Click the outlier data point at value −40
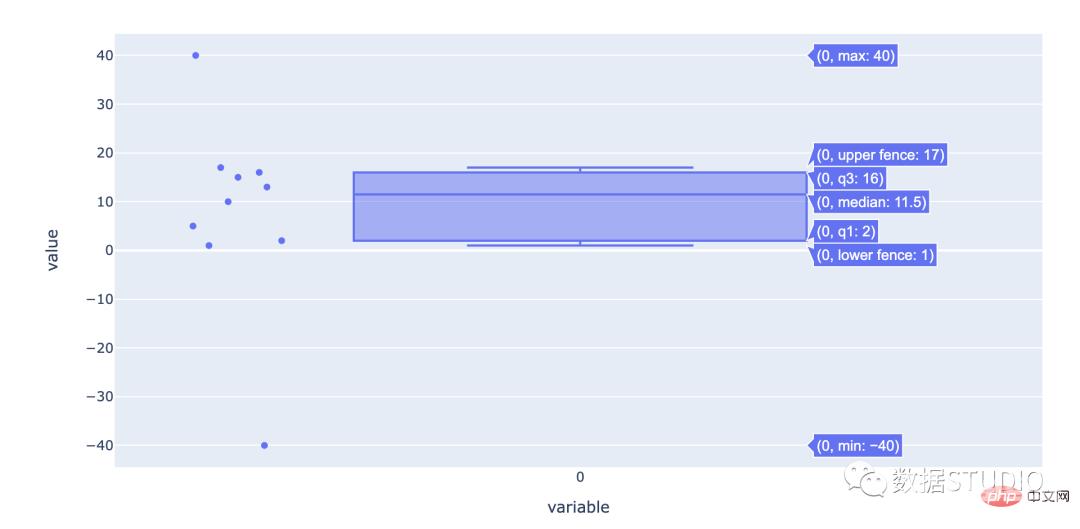The width and height of the screenshot is (1080, 529). [x=264, y=445]
